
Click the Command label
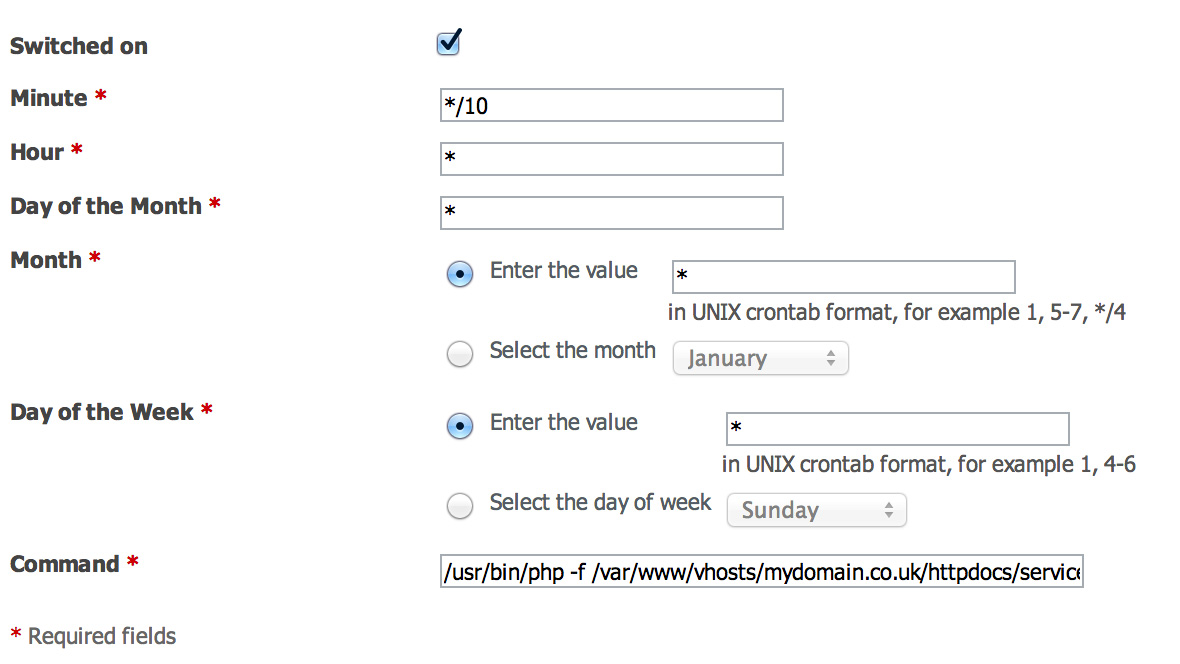[65, 564]
